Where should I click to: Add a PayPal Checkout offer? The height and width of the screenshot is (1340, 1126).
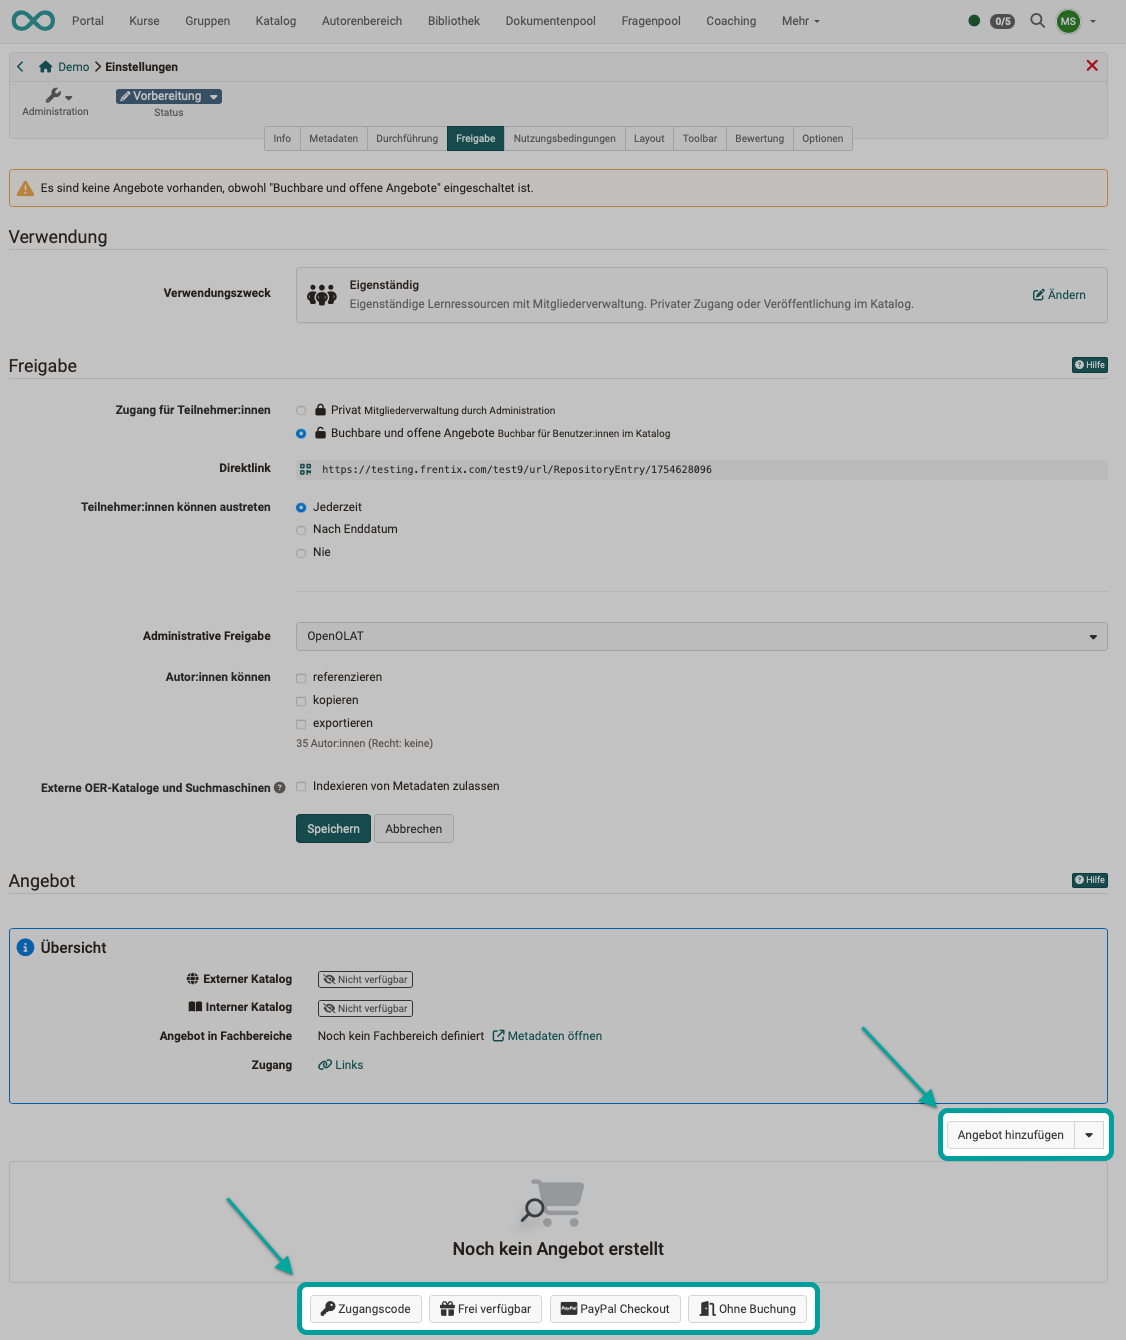pos(614,1308)
